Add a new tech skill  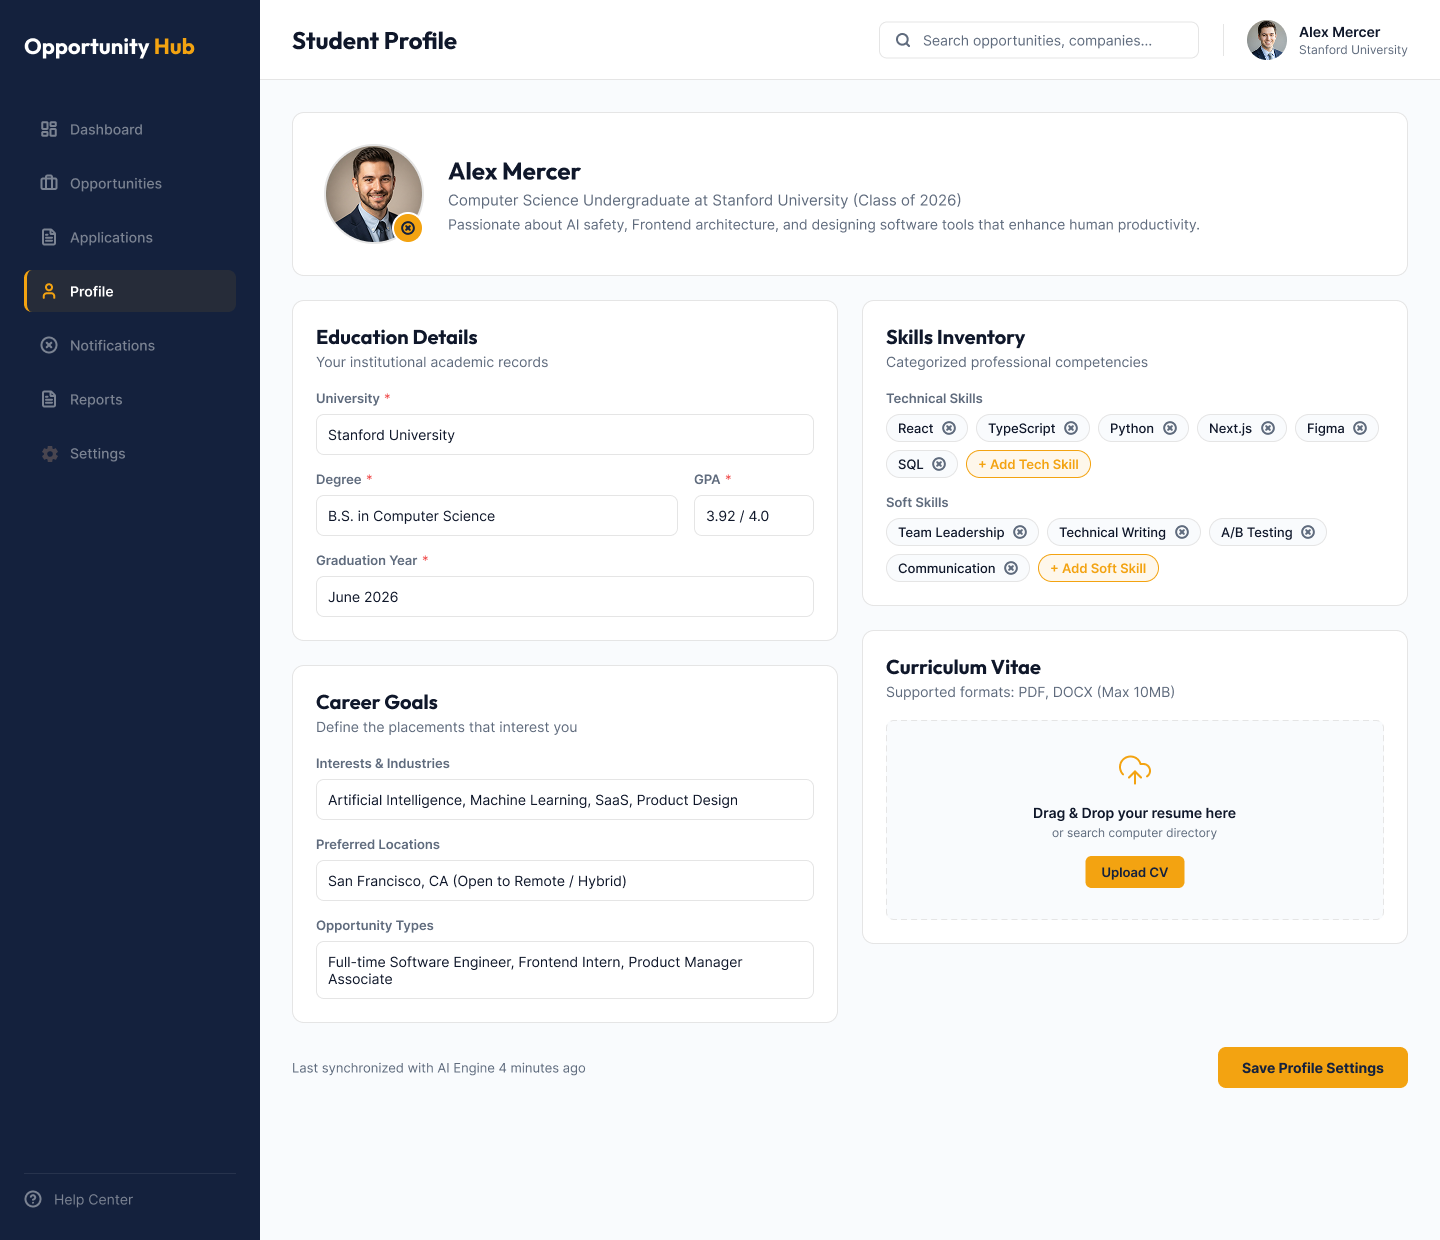[x=1028, y=464]
